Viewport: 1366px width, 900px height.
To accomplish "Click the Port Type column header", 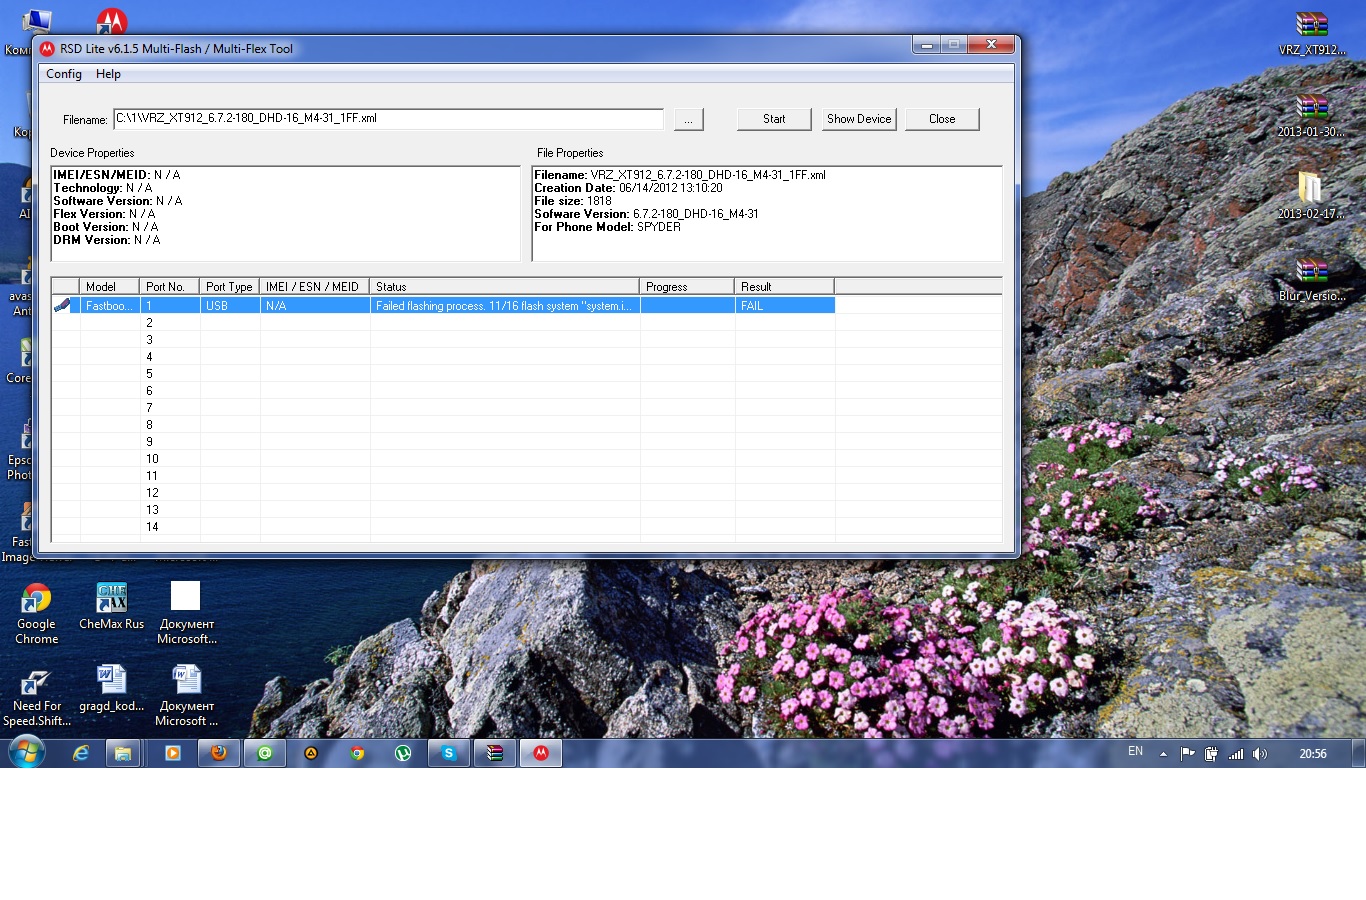I will 230,287.
